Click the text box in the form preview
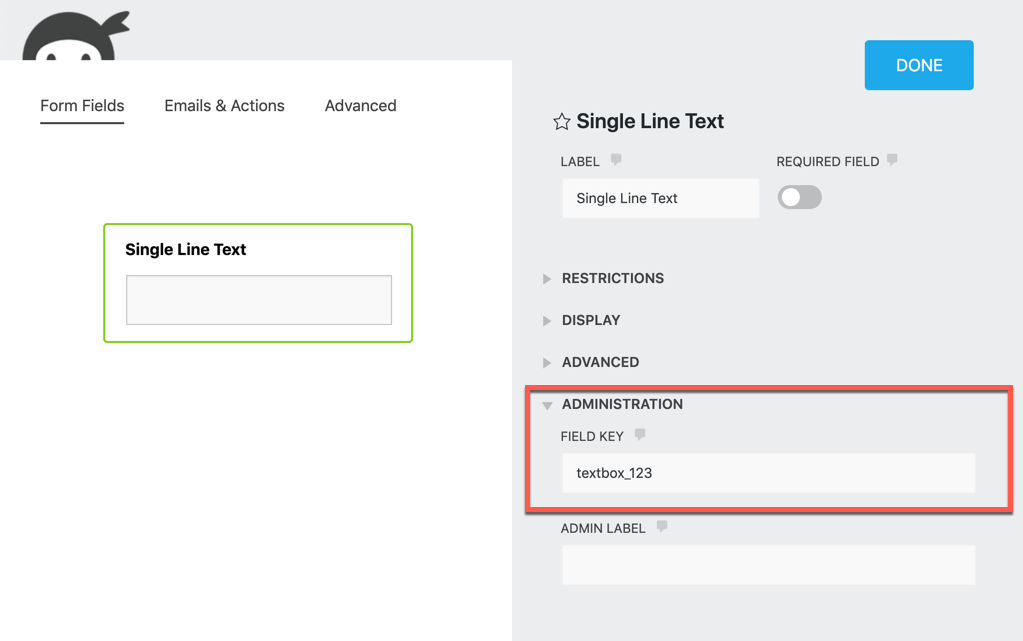This screenshot has height=641, width=1023. [258, 300]
